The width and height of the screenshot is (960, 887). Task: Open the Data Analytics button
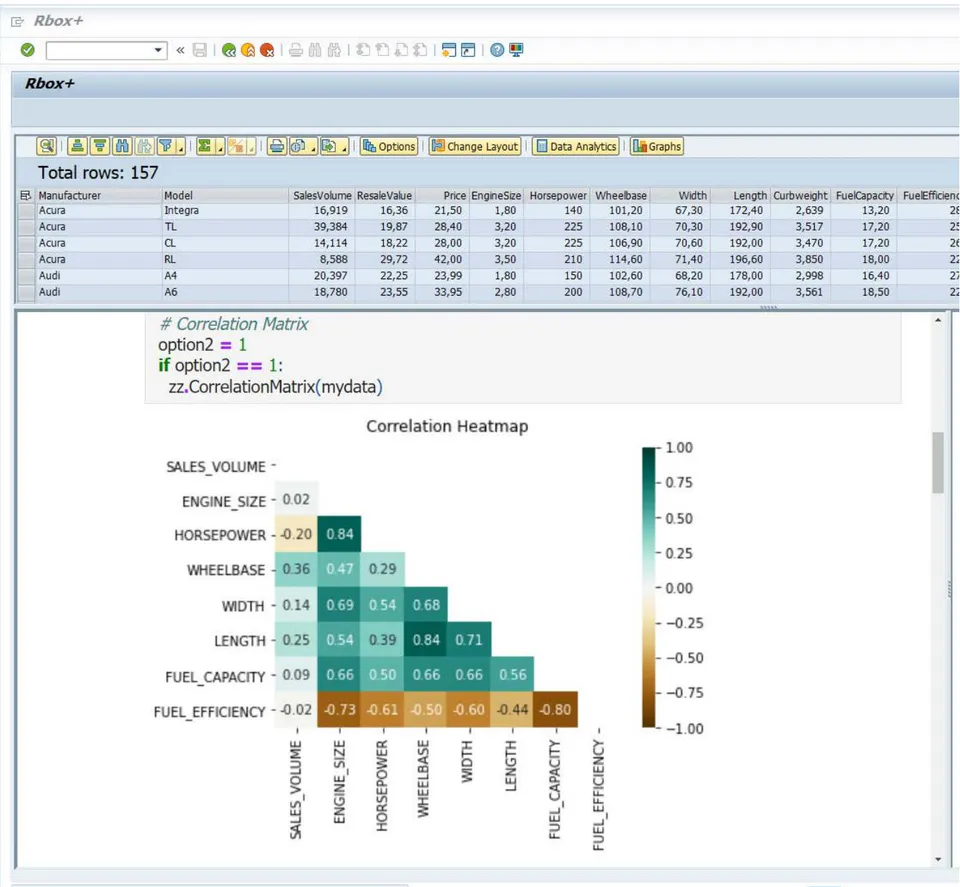(x=576, y=146)
